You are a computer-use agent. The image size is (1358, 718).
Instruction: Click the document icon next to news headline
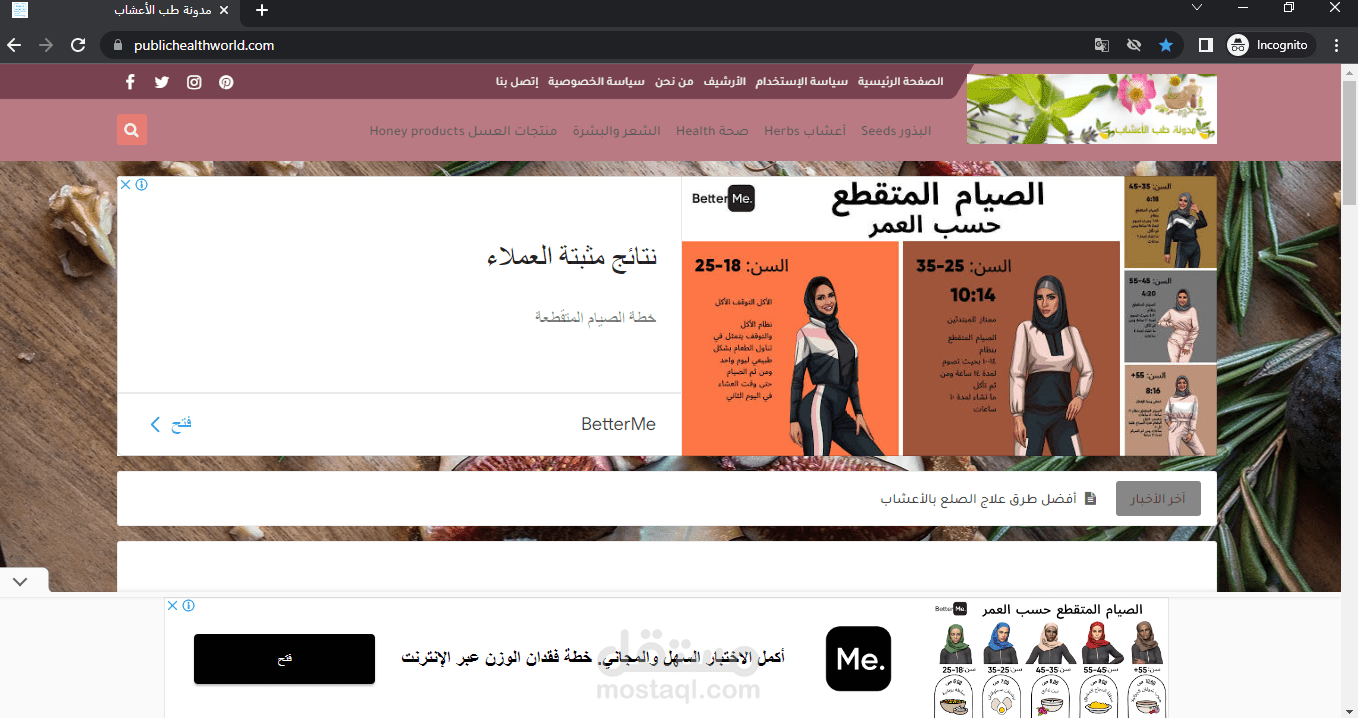(1091, 498)
